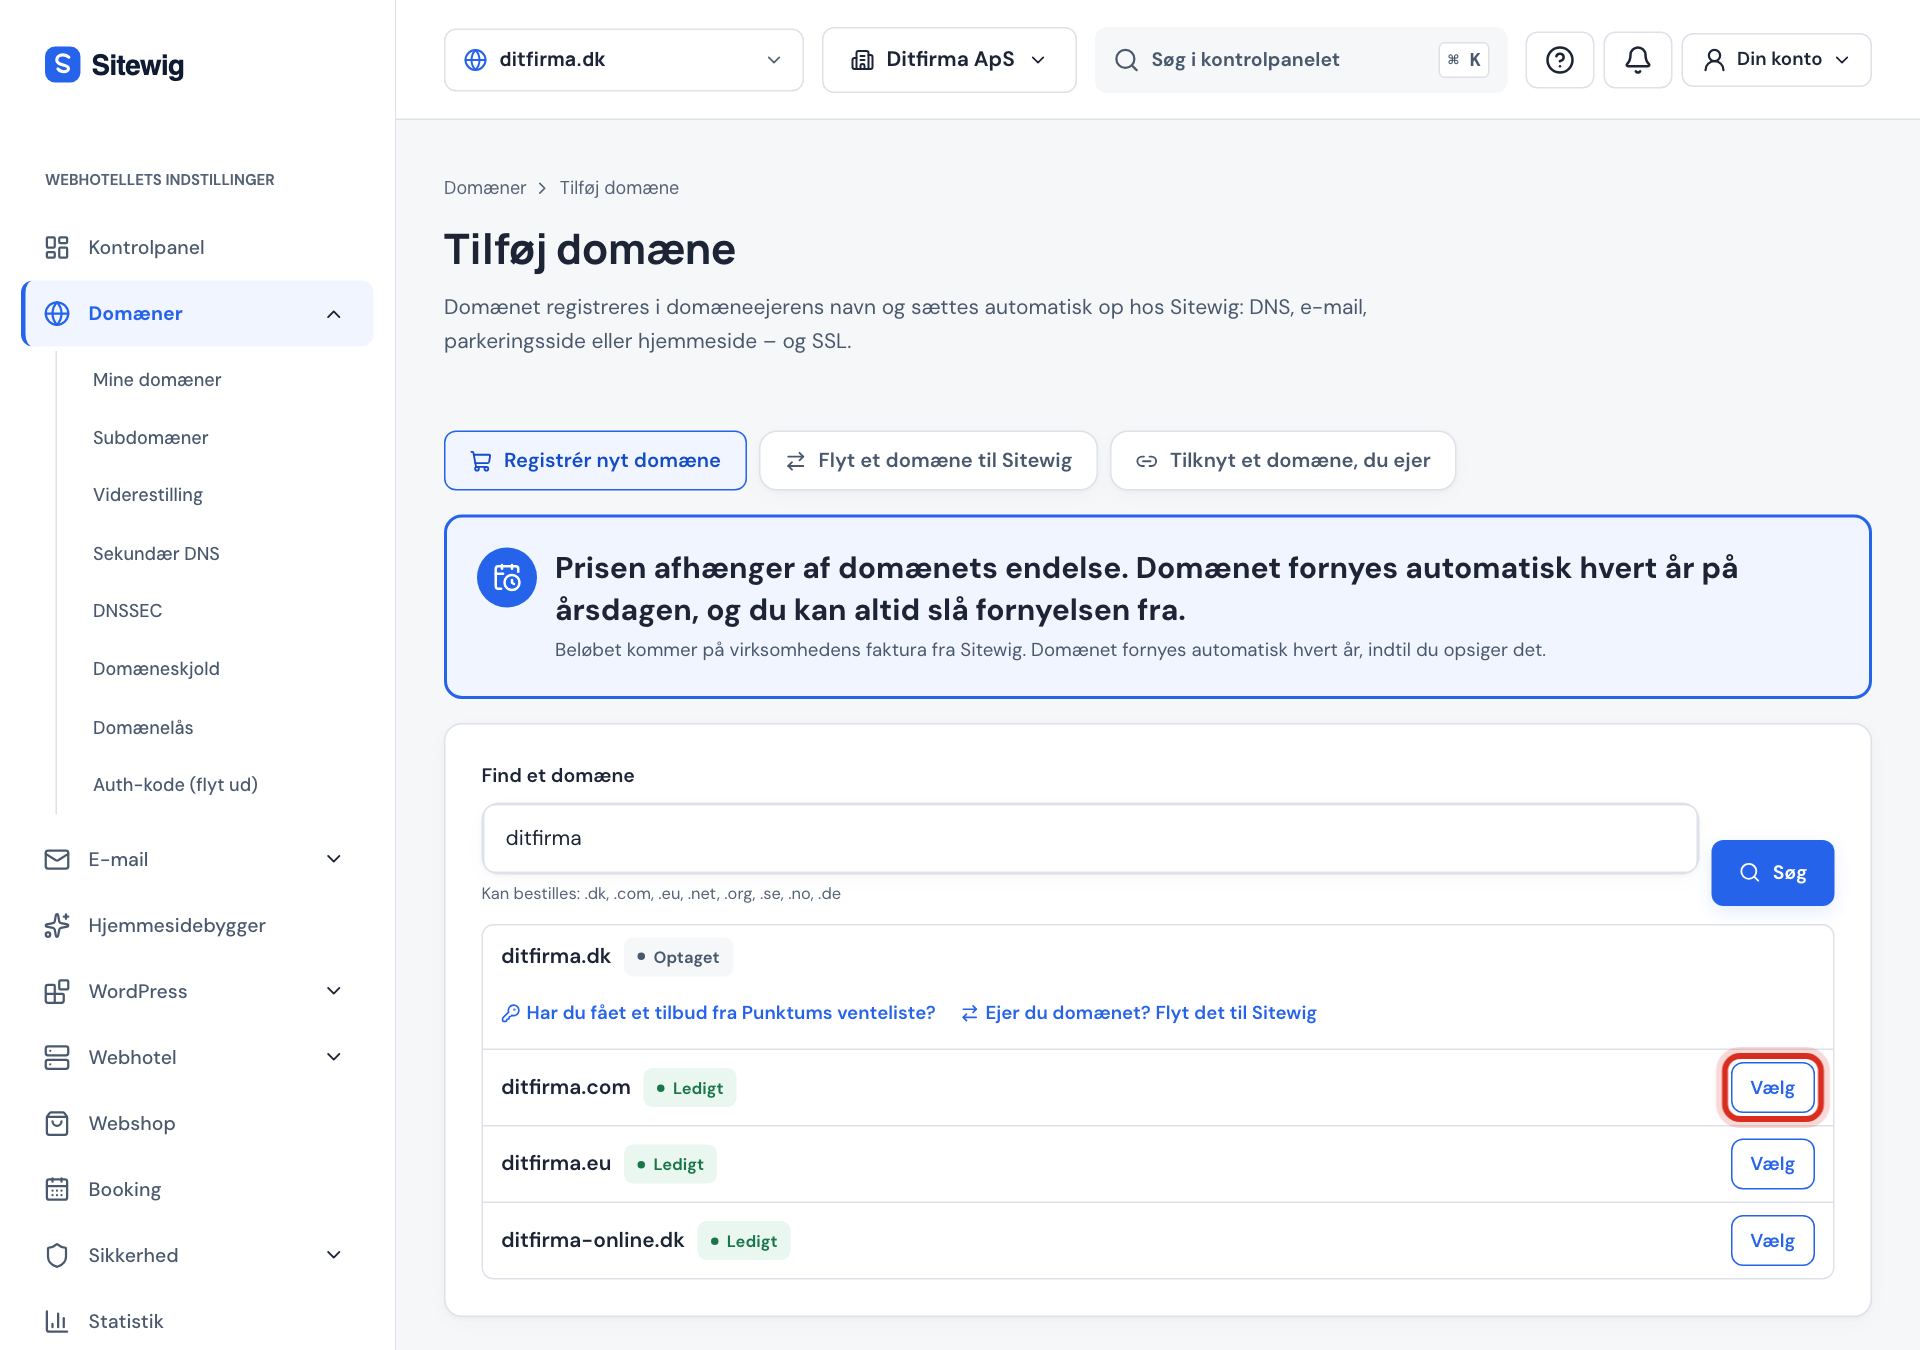Choose Vælg for ditfirma.eu
The height and width of the screenshot is (1350, 1920).
(x=1772, y=1163)
